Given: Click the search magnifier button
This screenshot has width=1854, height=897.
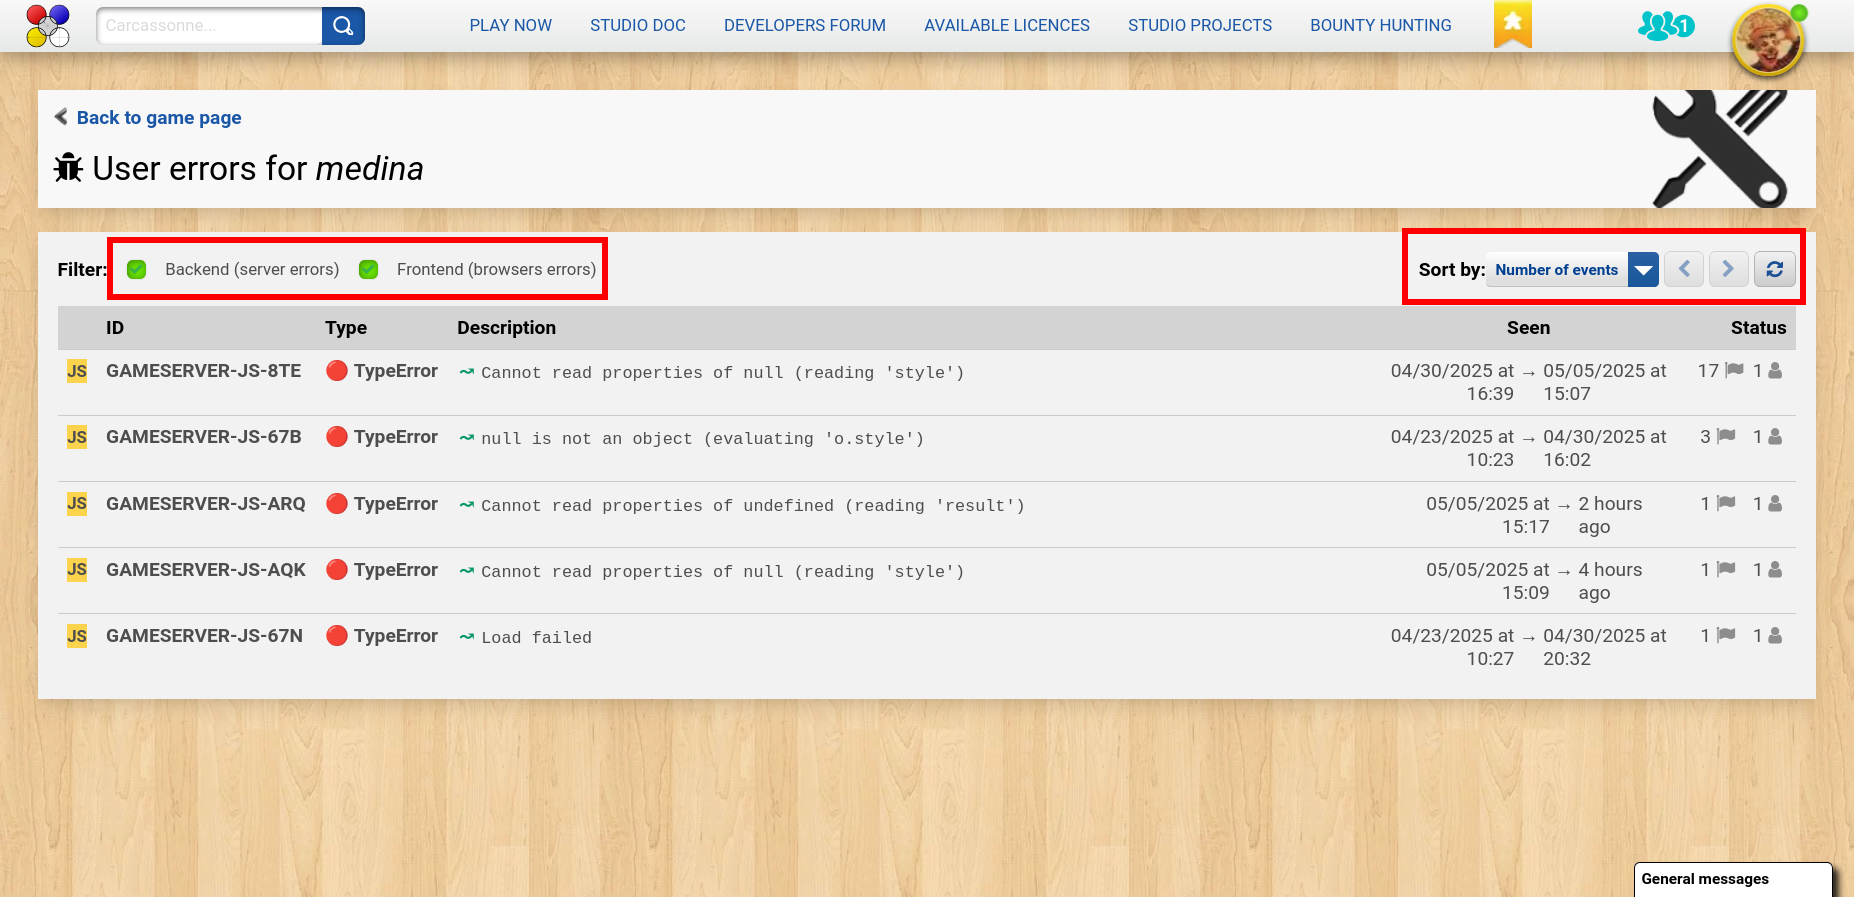Looking at the screenshot, I should [x=343, y=26].
